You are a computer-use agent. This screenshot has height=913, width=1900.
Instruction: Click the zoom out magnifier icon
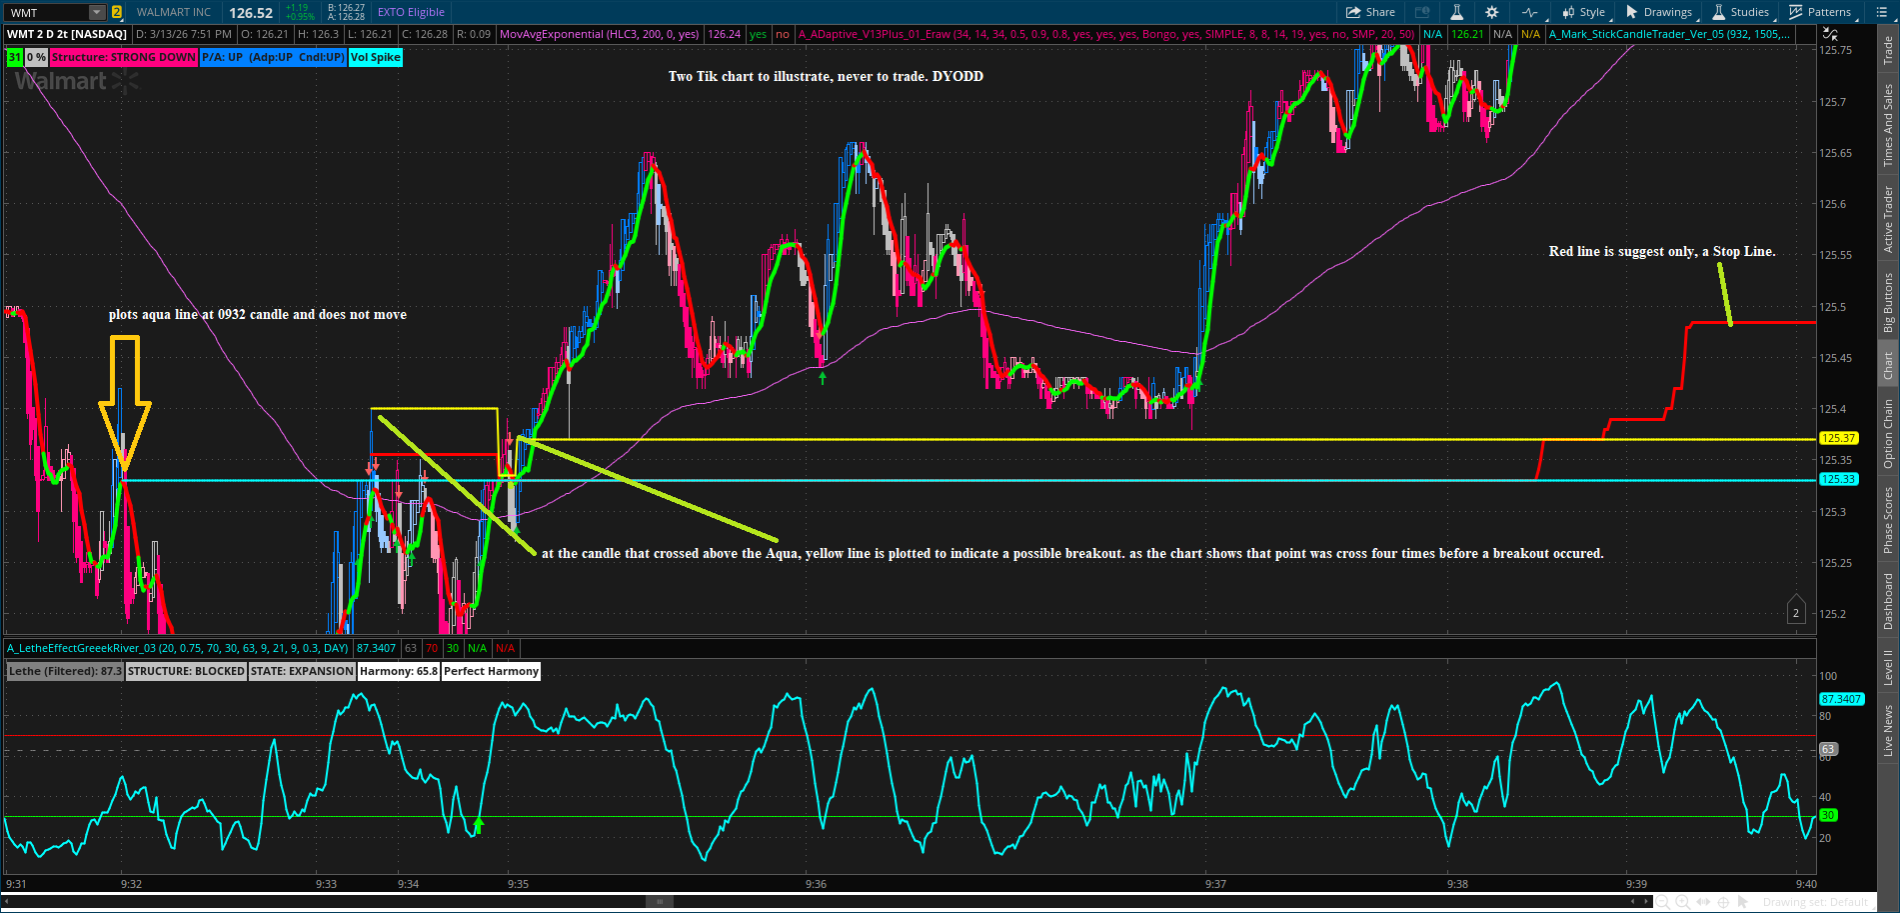[x=1664, y=902]
